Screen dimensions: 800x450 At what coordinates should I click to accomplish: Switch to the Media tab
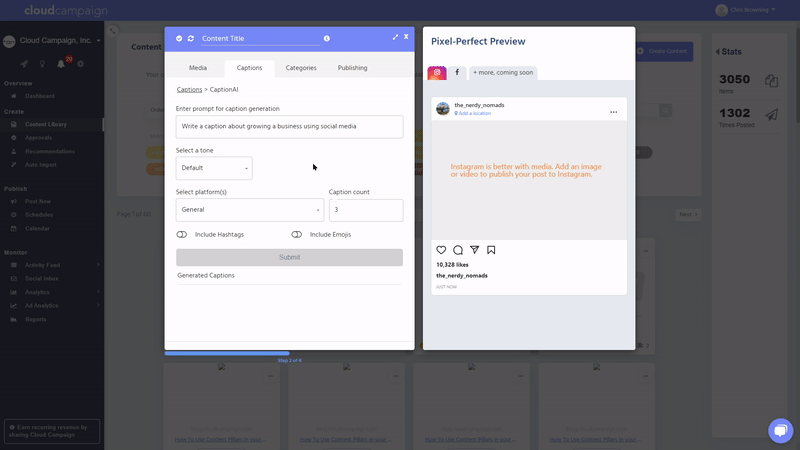(x=198, y=68)
